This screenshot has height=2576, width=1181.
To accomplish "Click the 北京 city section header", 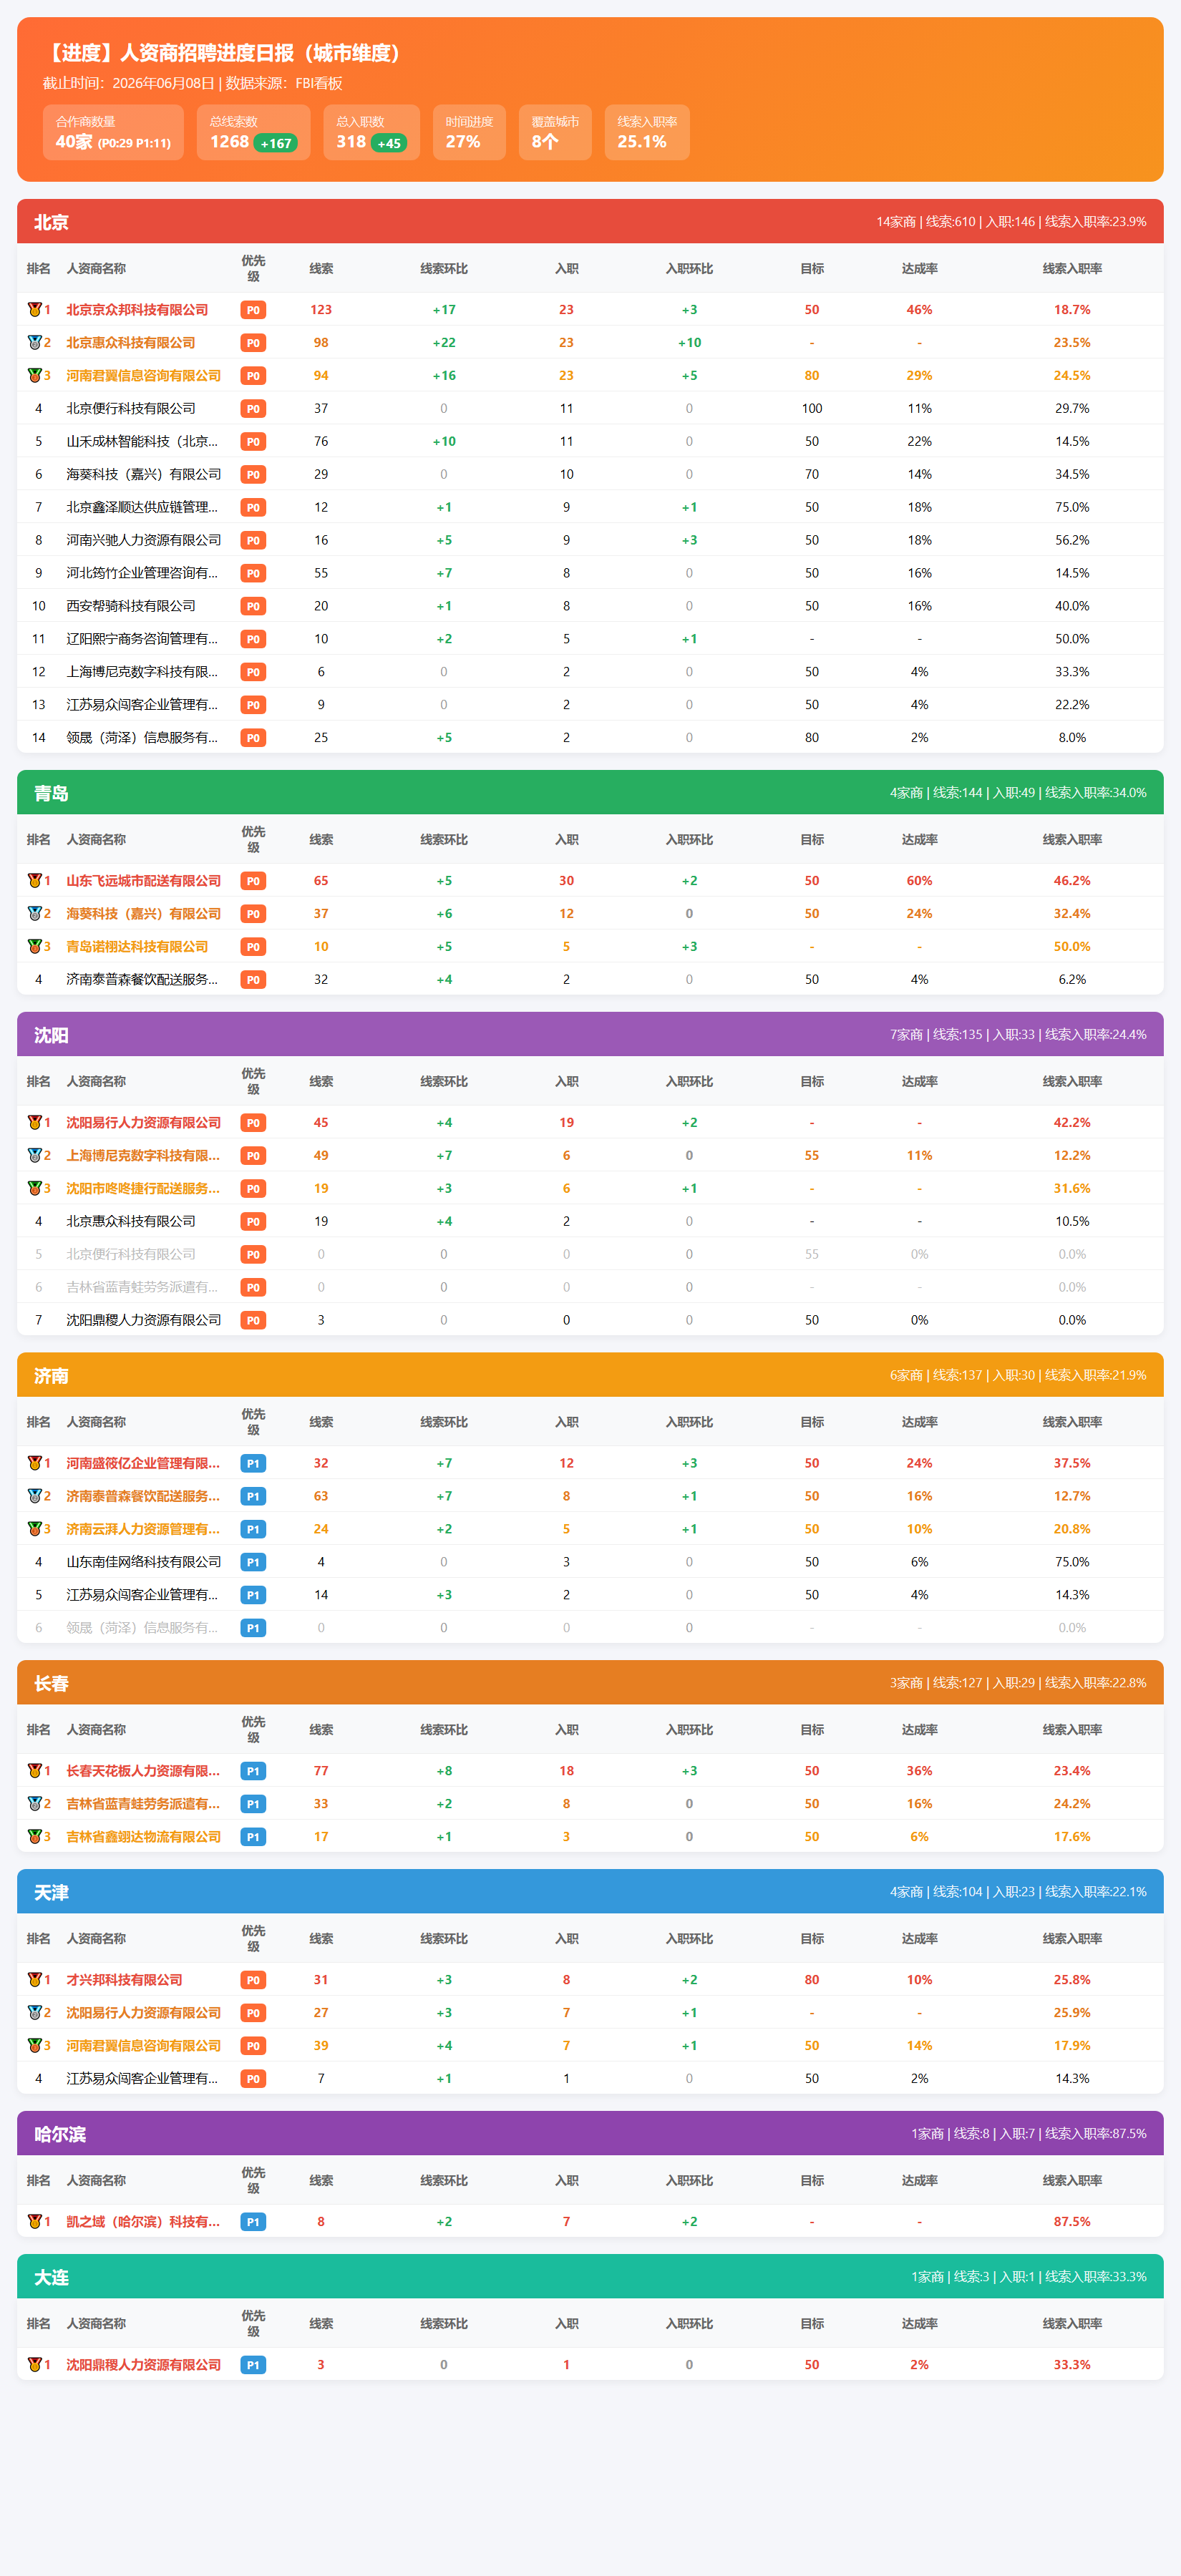I will tap(590, 222).
